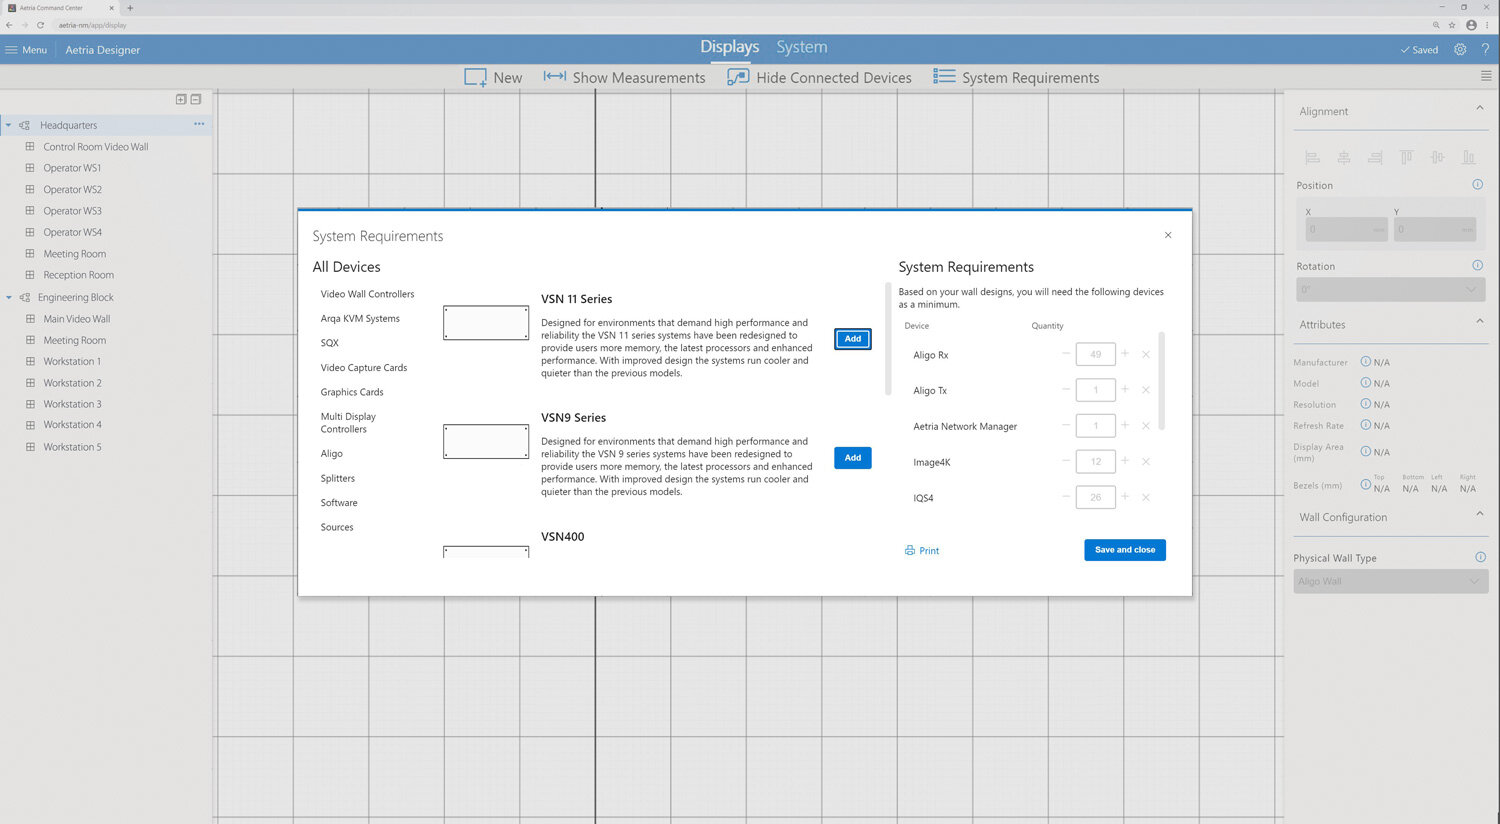Open settings gear icon in header
This screenshot has width=1500, height=824.
(1460, 49)
